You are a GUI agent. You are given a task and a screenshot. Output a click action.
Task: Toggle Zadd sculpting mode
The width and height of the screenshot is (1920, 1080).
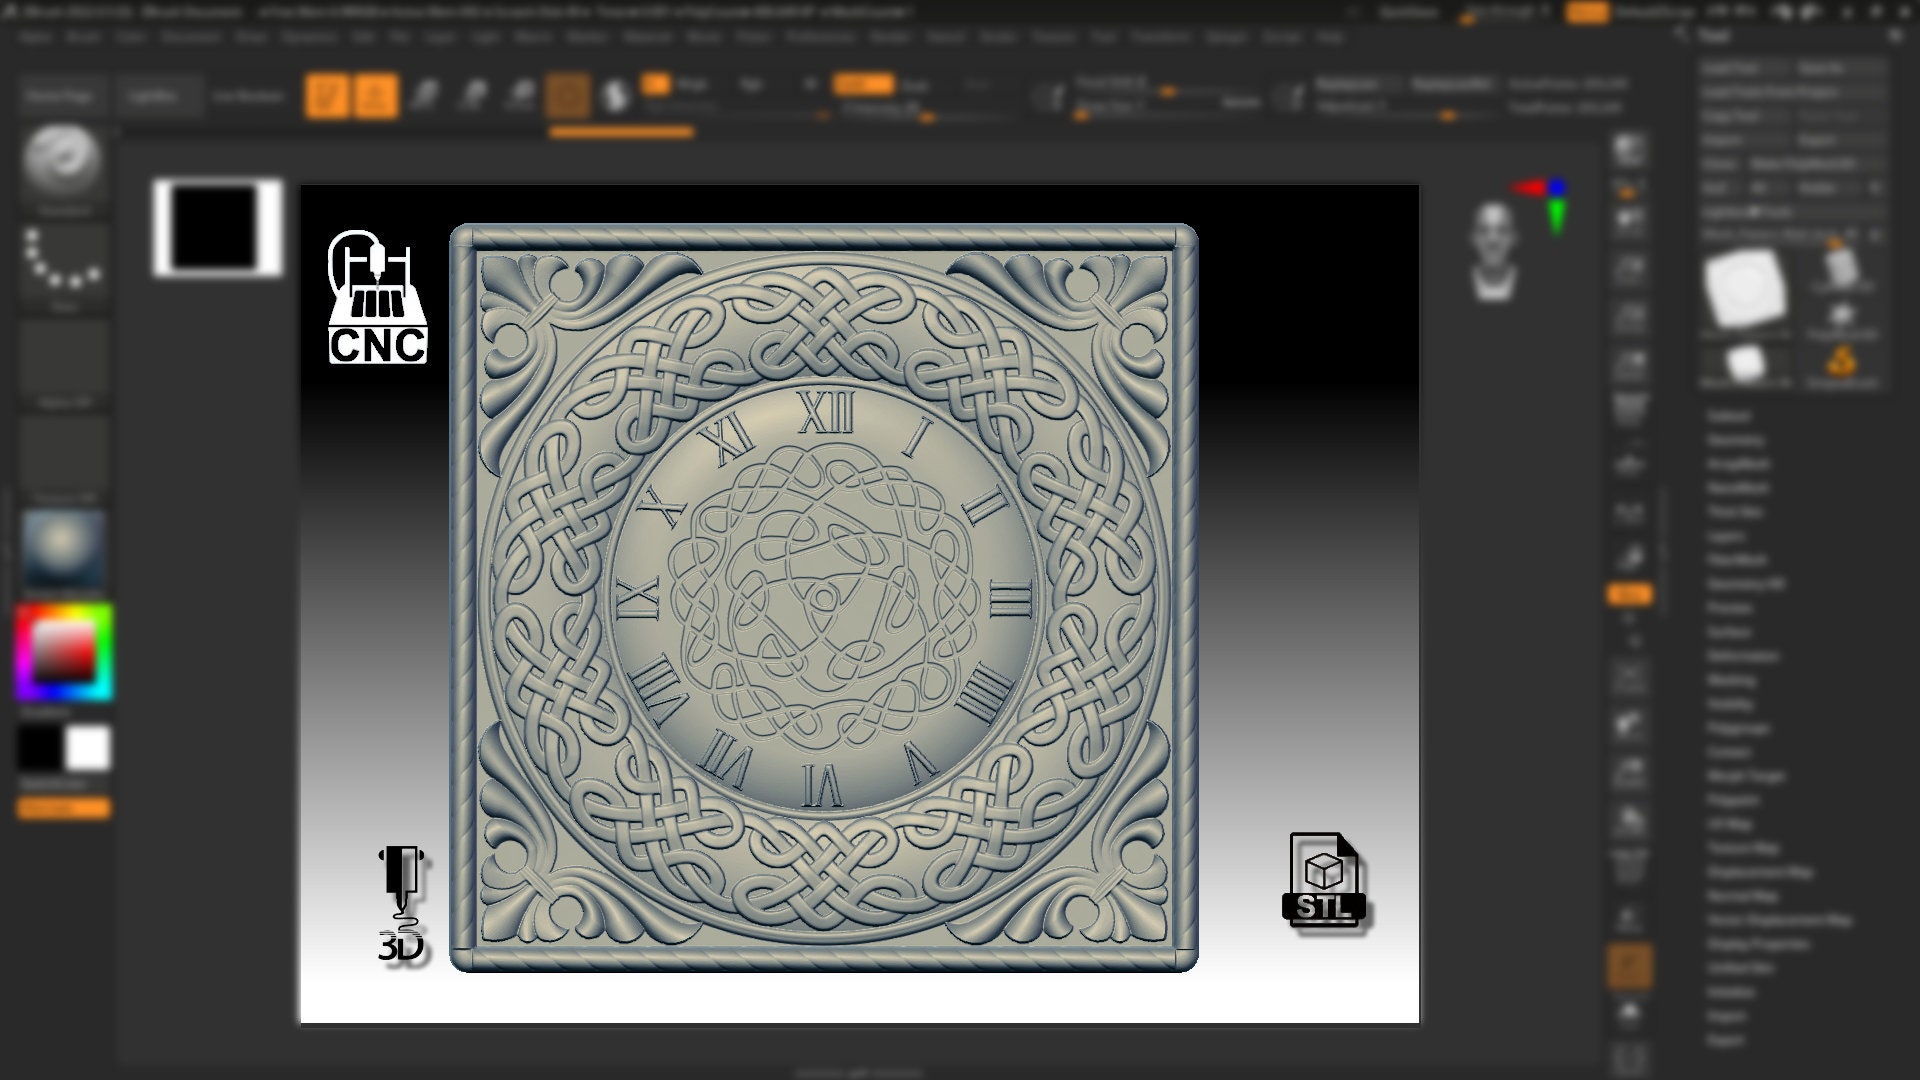point(864,85)
